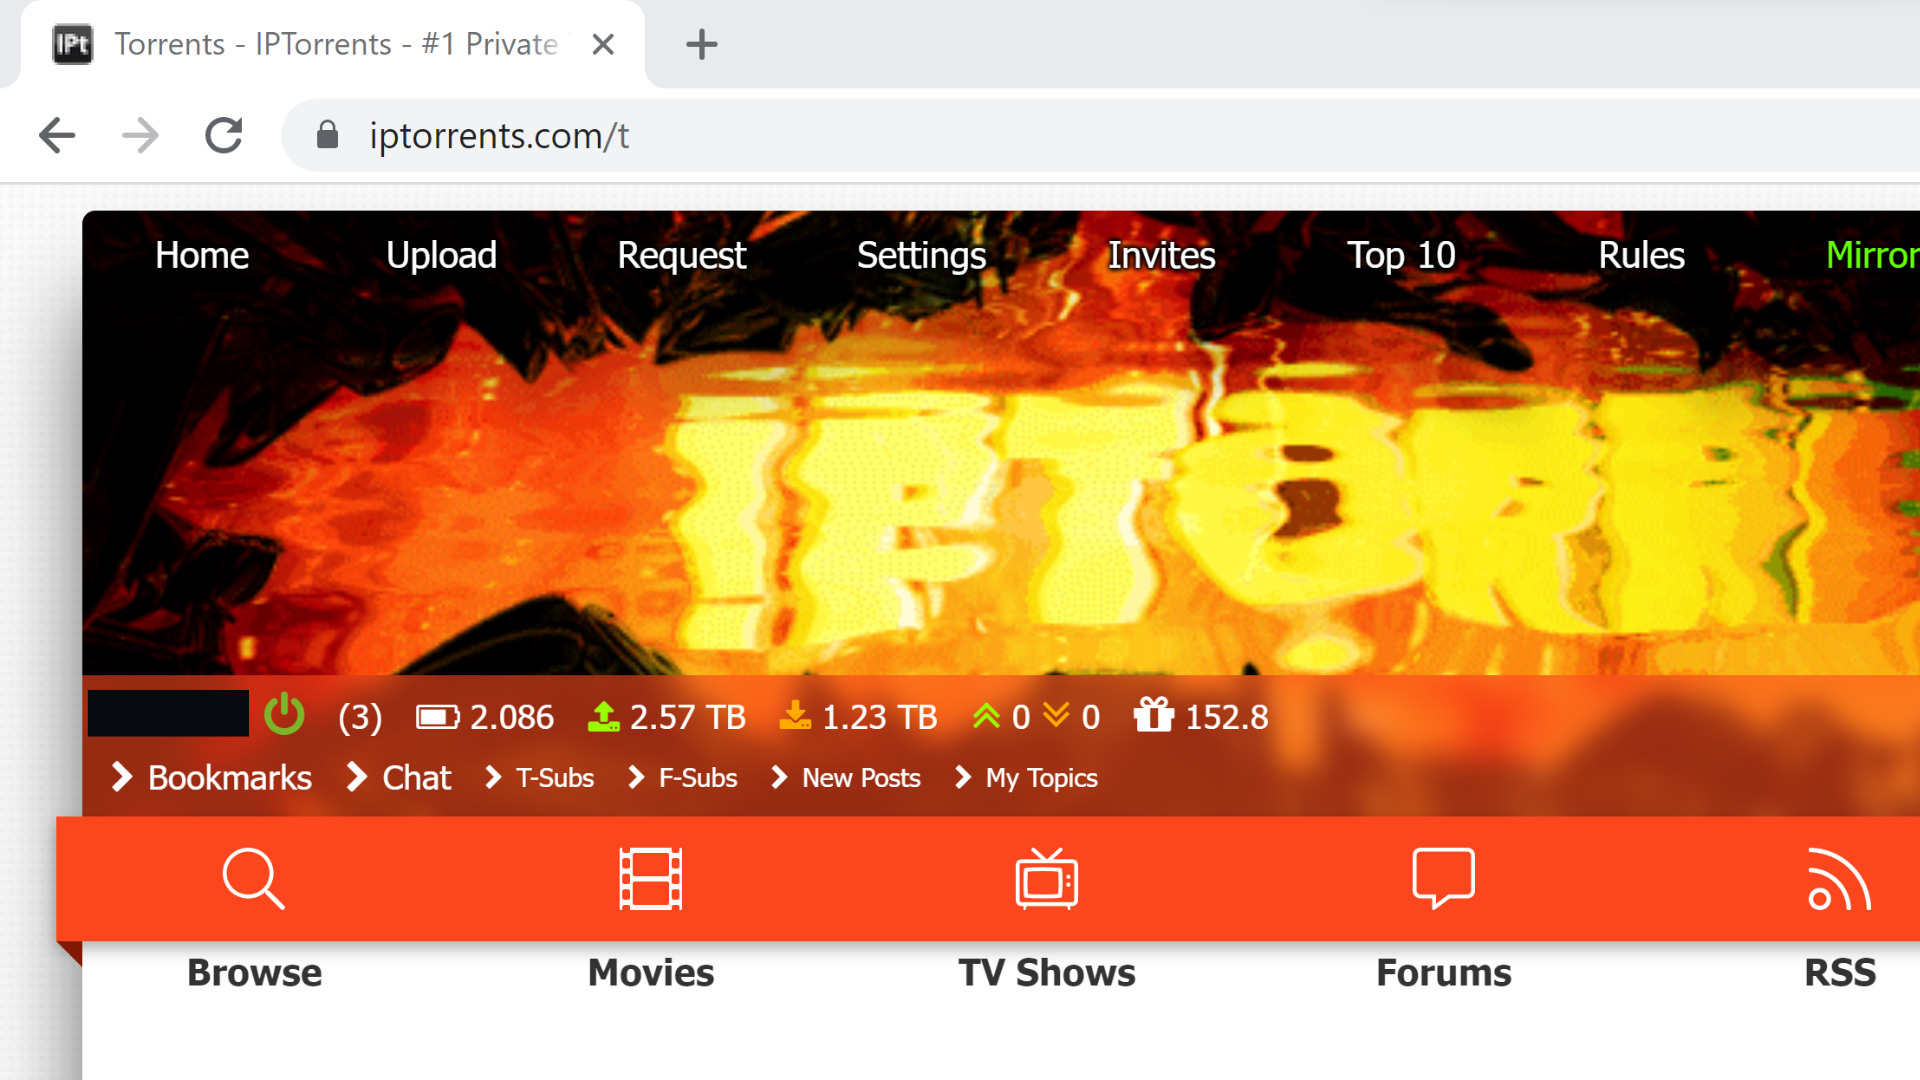Open the Request menu item
This screenshot has width=1920, height=1080.
coord(682,256)
